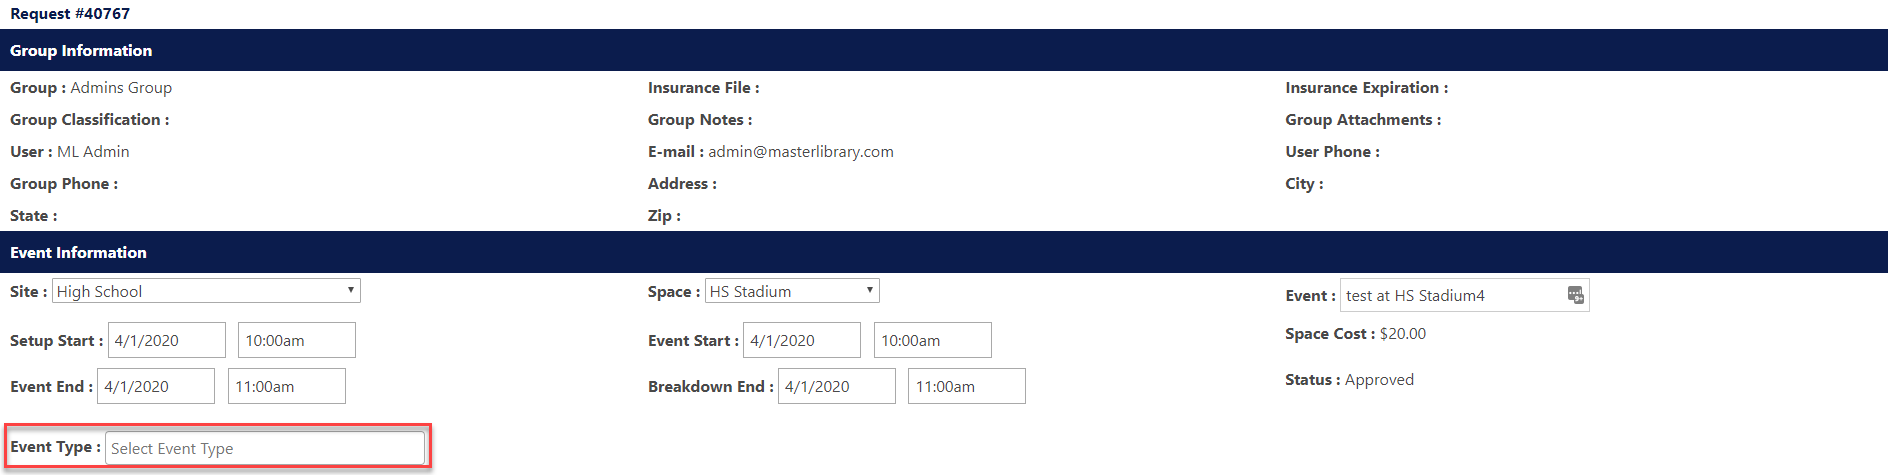
Task: Click the Event Start time field
Action: pos(933,340)
